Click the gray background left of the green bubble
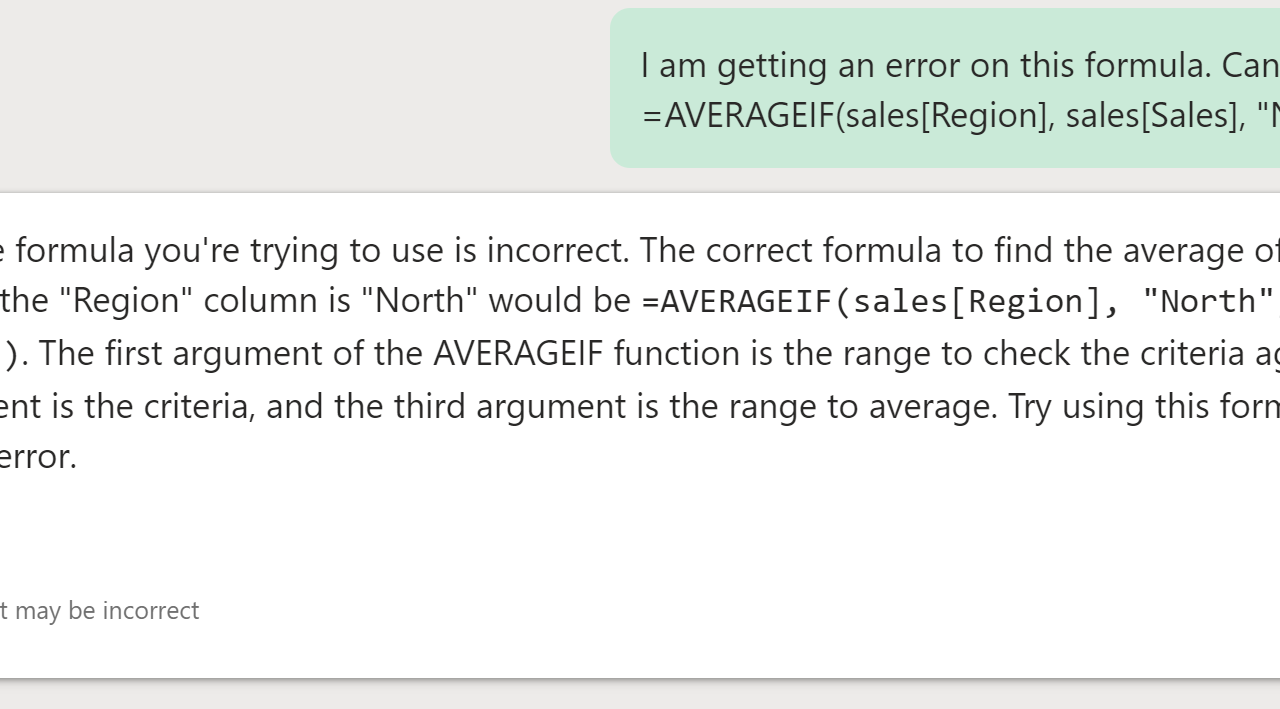 coord(300,90)
